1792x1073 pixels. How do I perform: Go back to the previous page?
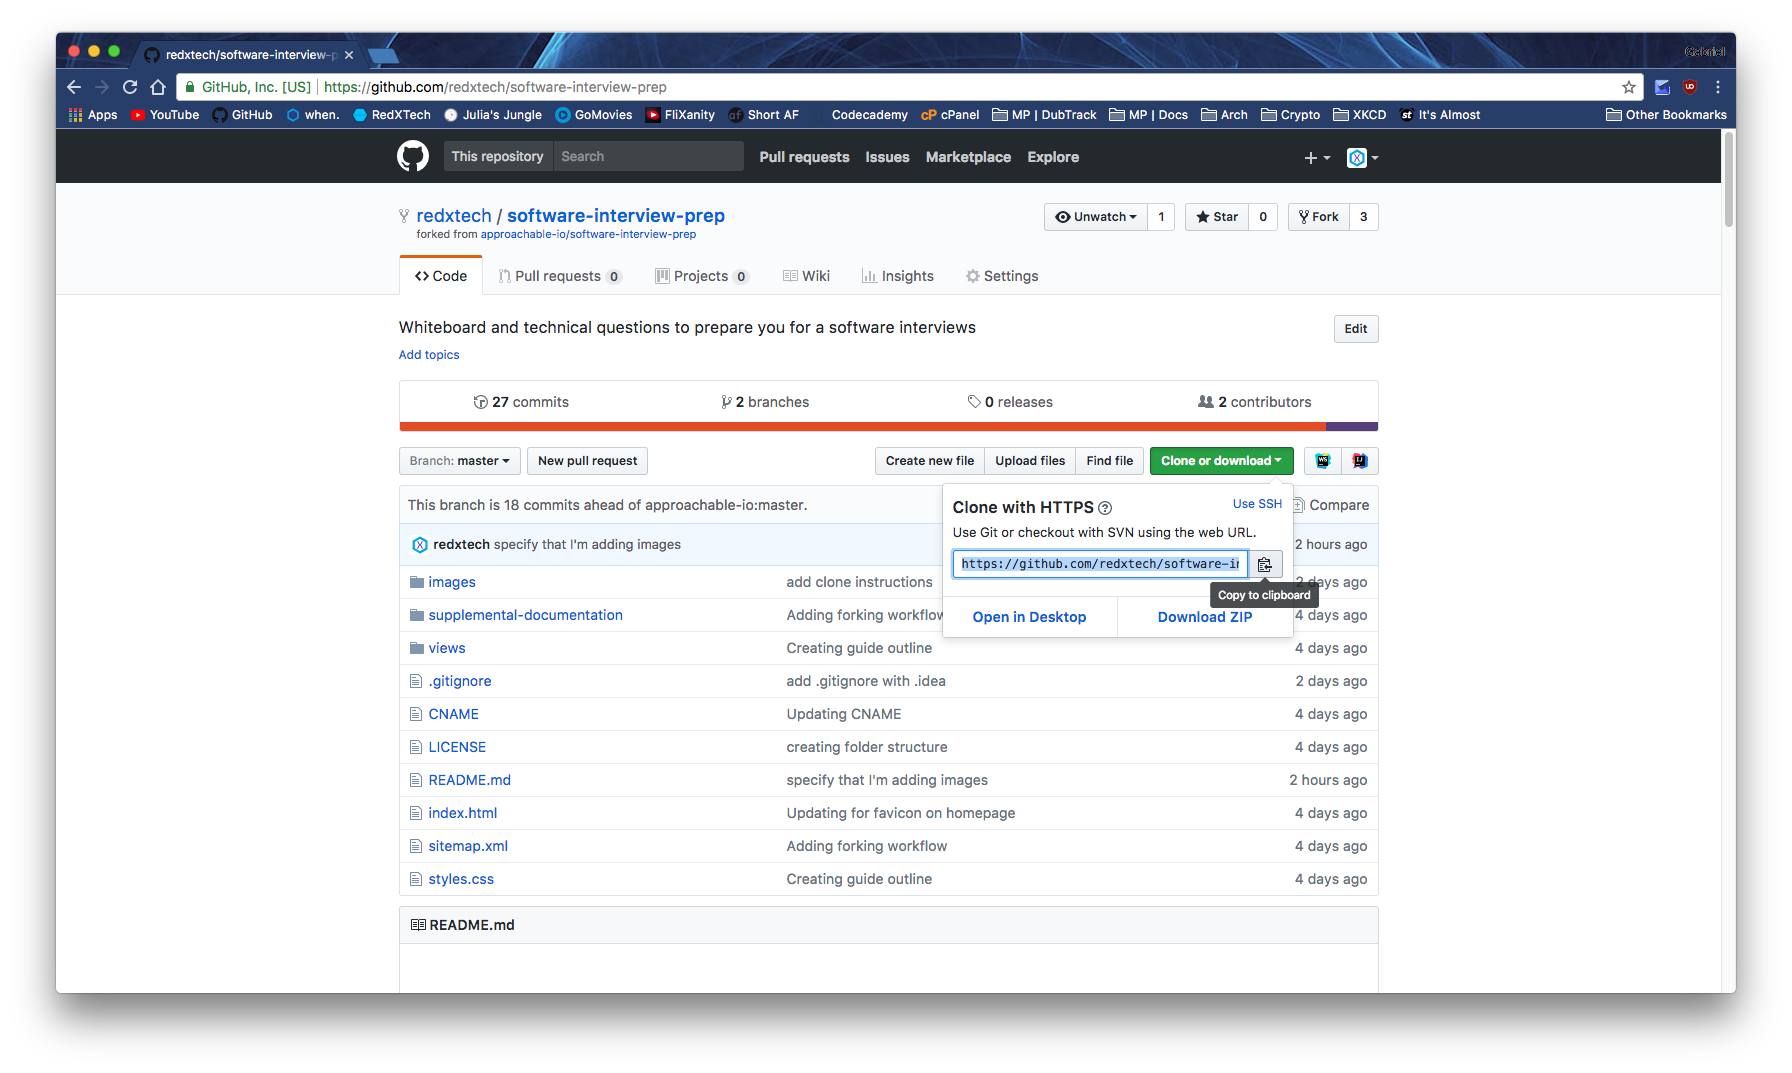point(74,87)
